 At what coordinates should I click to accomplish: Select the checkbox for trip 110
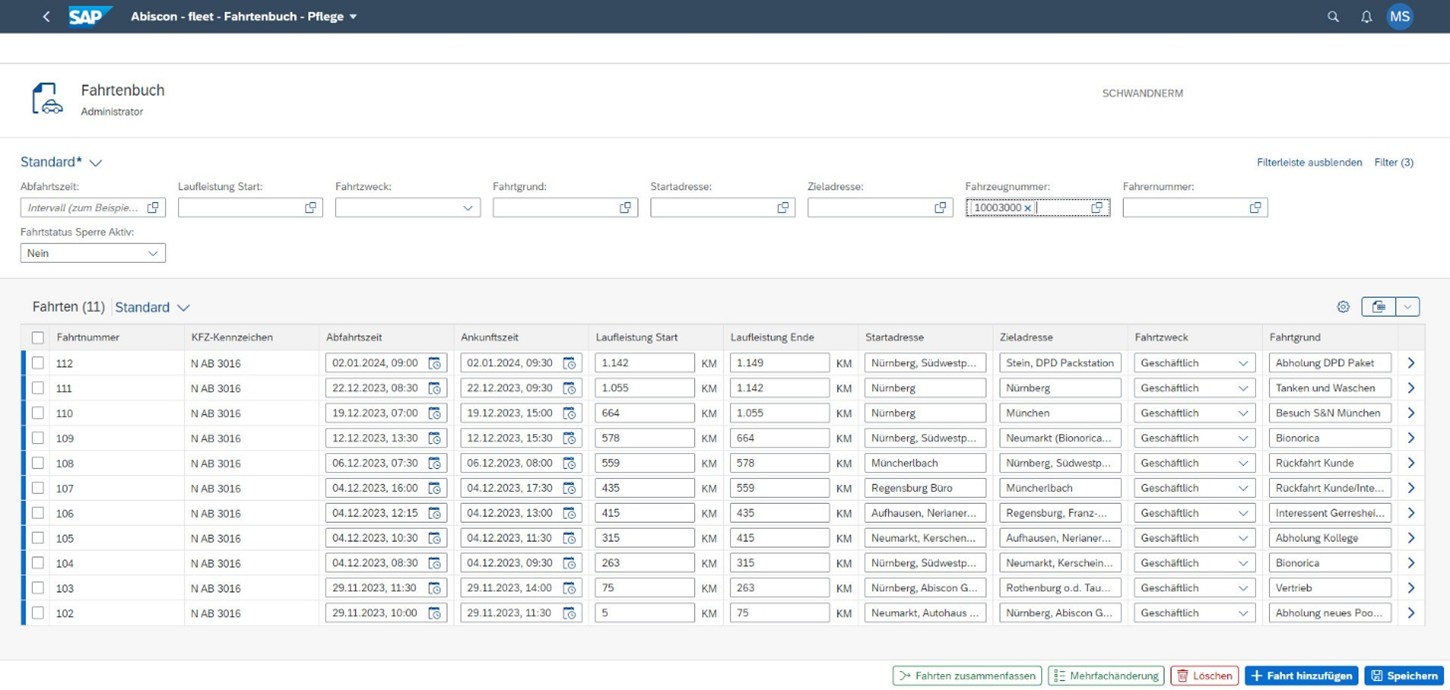(x=38, y=413)
